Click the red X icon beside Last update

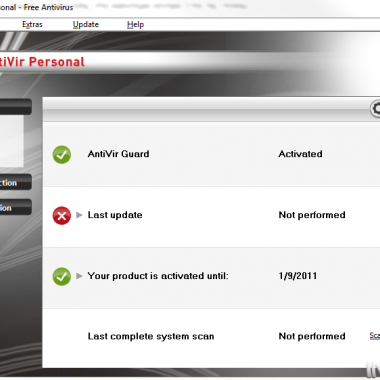pos(62,216)
